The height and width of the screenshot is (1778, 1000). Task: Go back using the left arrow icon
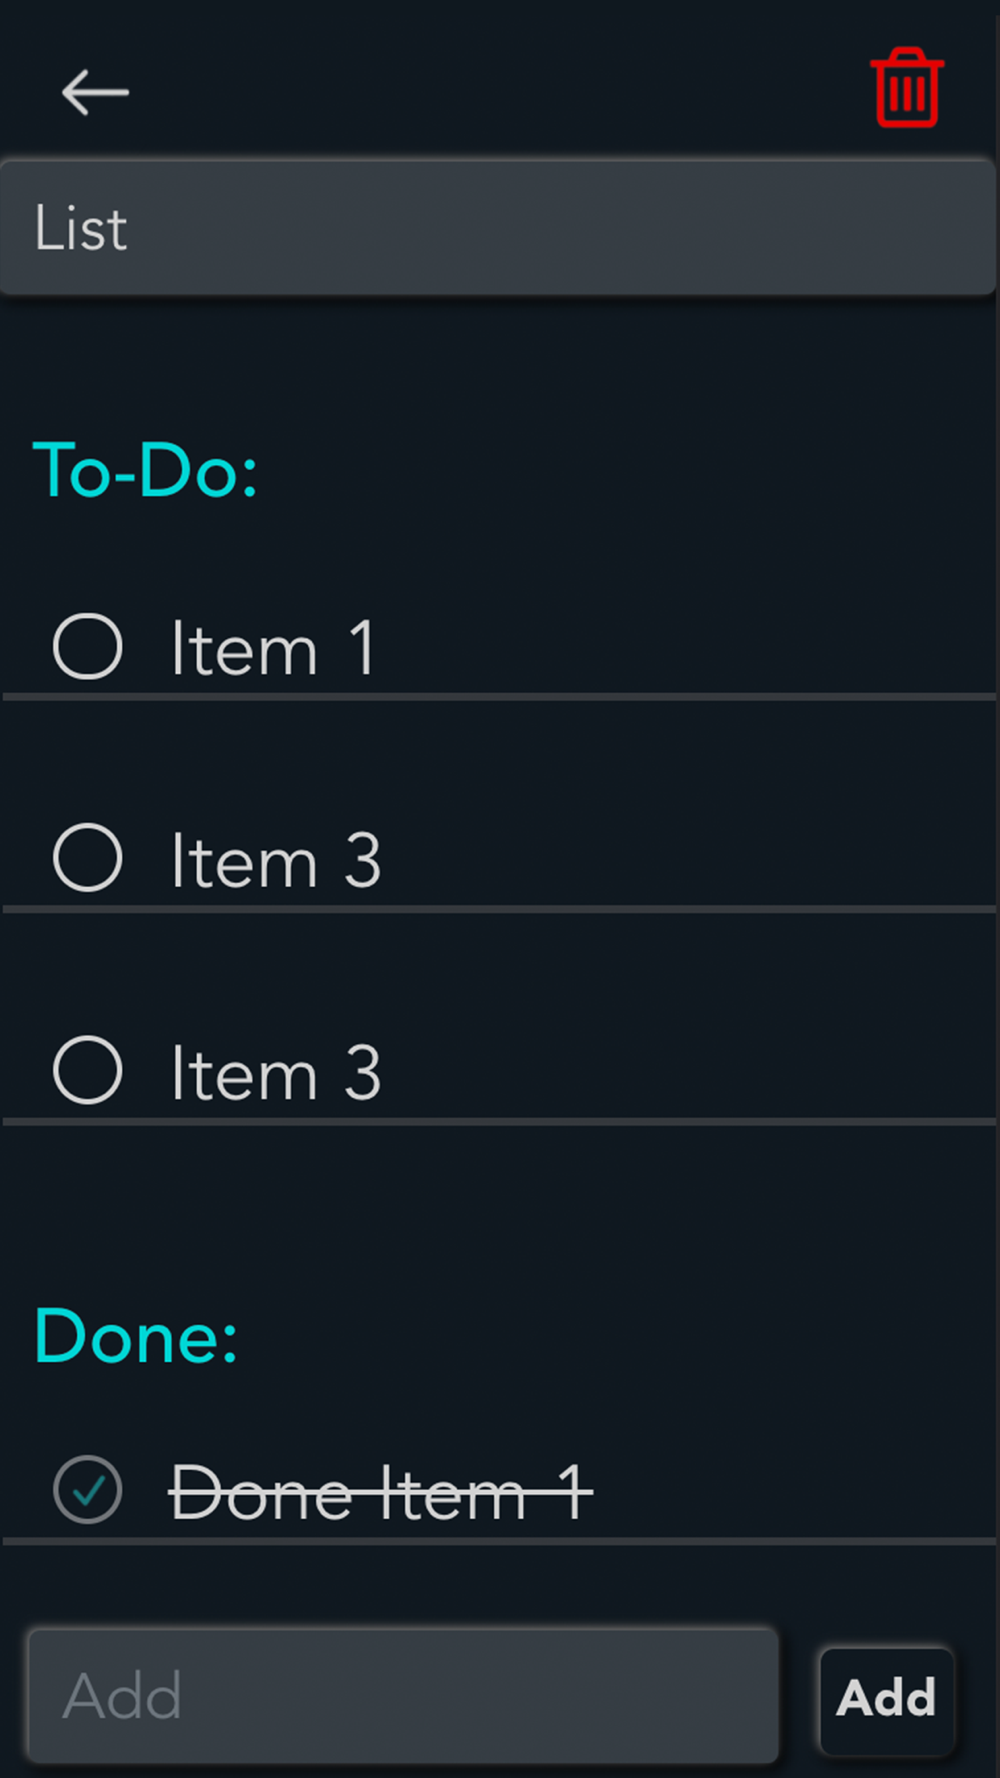coord(95,93)
